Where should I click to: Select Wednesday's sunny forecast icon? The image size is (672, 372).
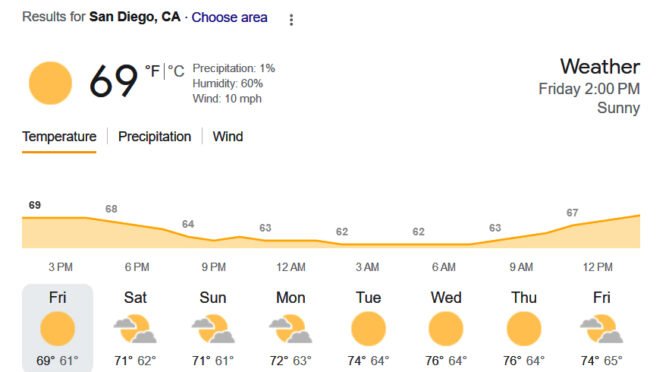point(446,329)
